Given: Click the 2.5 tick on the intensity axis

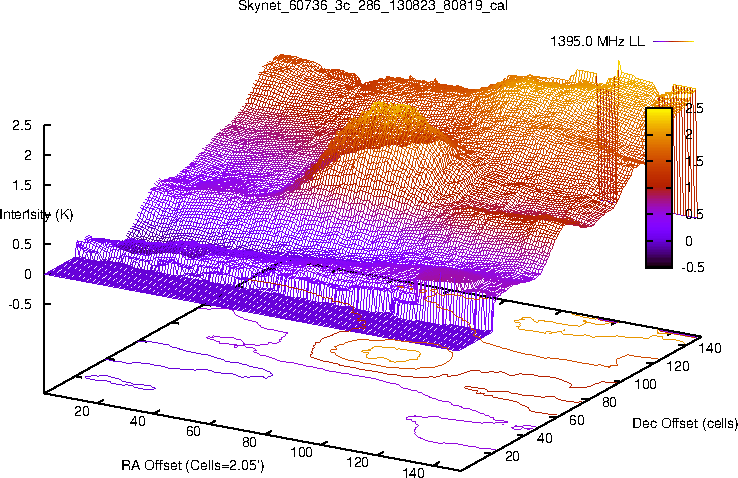Looking at the screenshot, I should pos(22,126).
